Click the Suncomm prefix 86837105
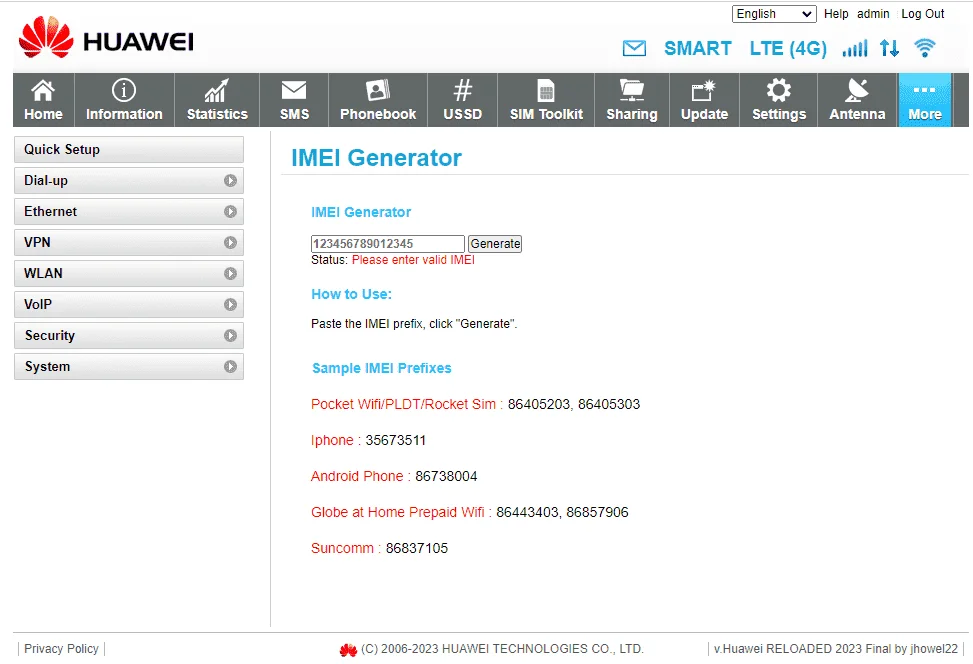 (416, 549)
